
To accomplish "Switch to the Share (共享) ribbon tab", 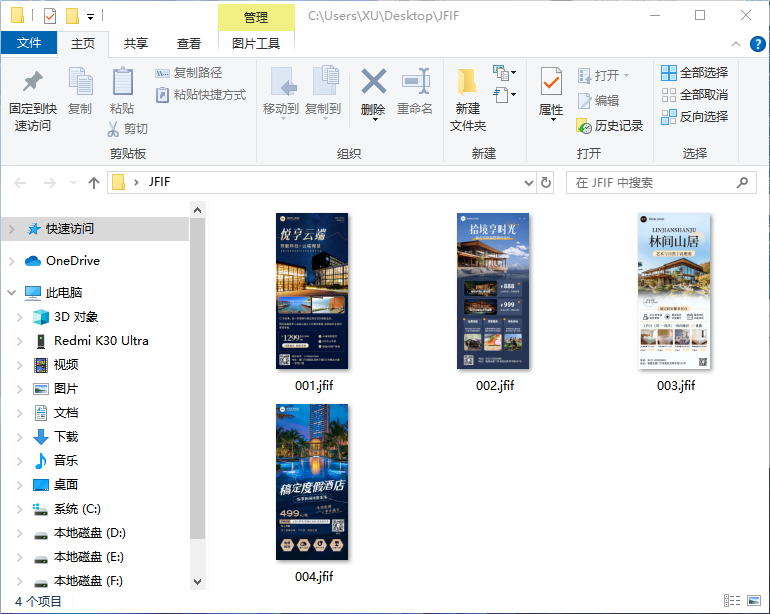I will [x=136, y=43].
